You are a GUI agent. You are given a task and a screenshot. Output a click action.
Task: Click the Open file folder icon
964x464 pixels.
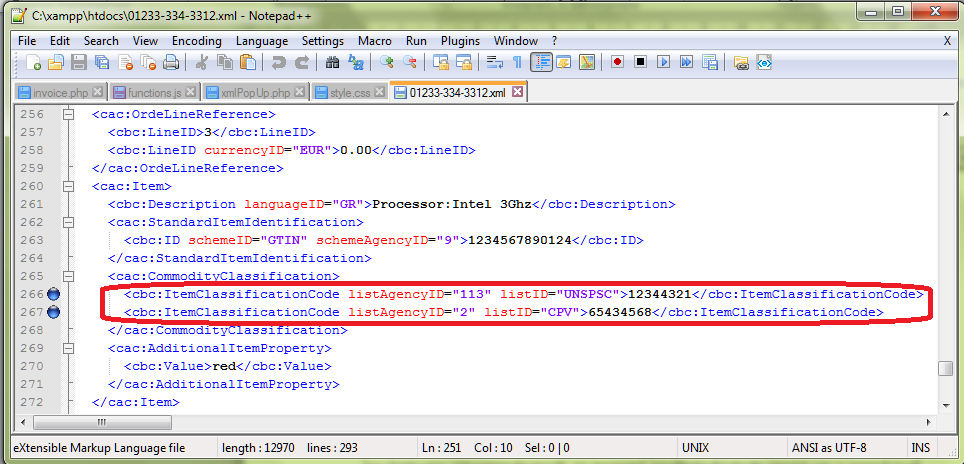(55, 62)
